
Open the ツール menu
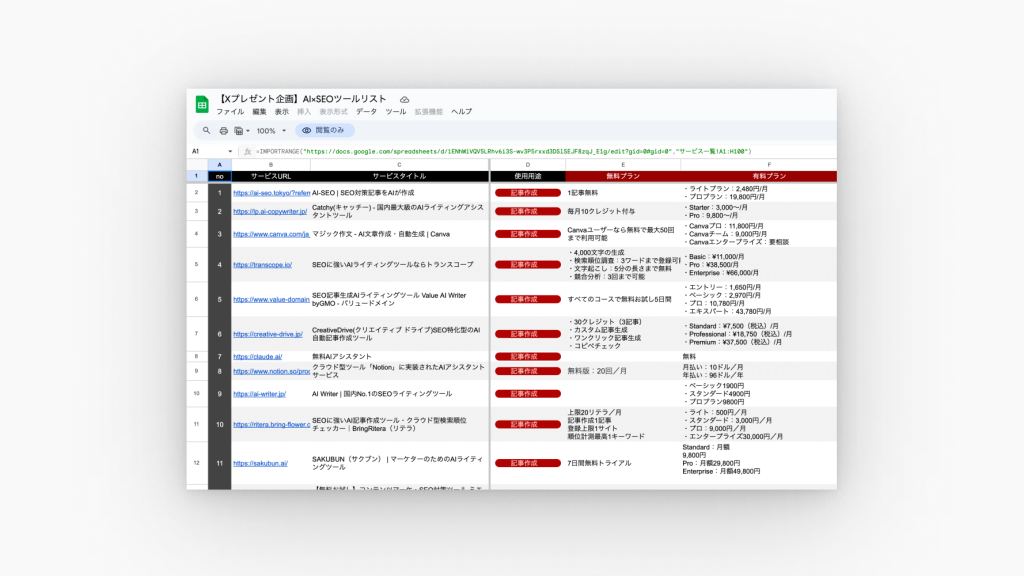point(396,112)
